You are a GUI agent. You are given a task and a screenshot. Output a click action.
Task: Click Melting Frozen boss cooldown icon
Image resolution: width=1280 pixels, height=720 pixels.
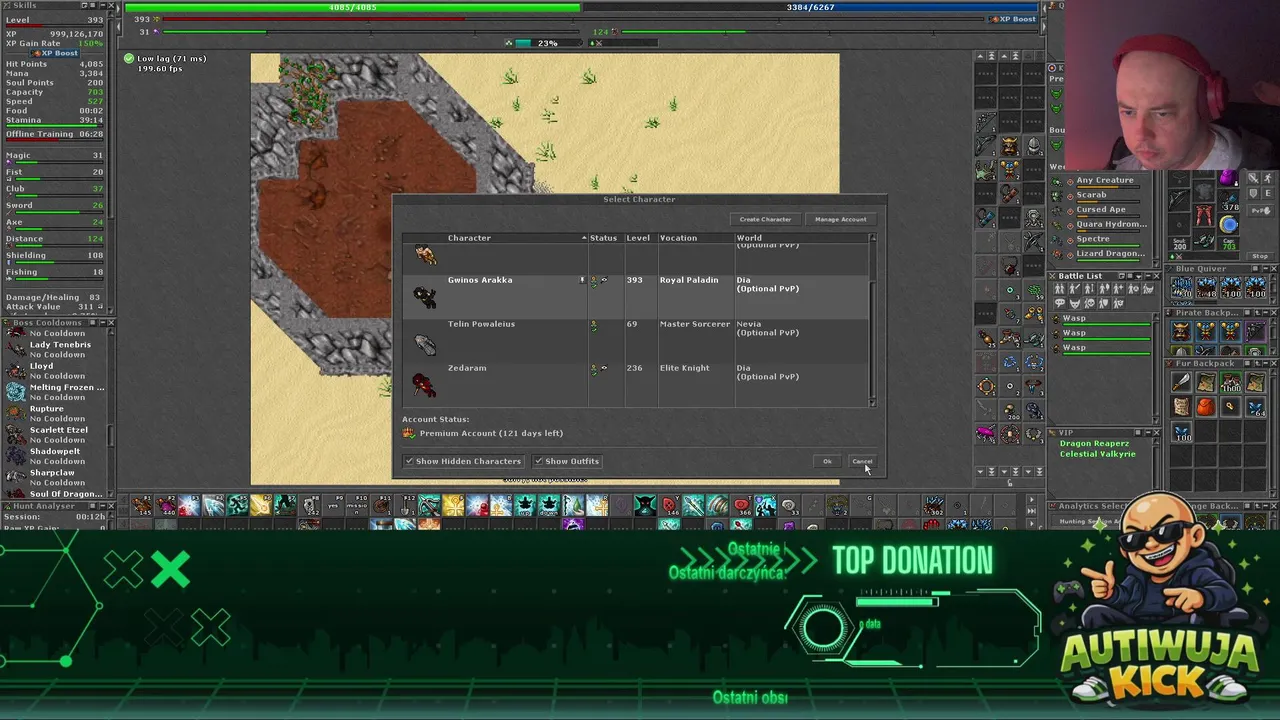(16, 392)
